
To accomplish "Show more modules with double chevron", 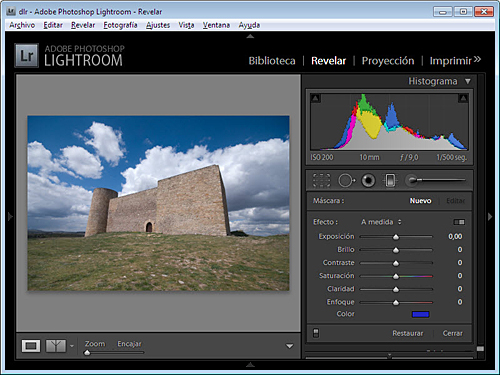I will (x=477, y=59).
